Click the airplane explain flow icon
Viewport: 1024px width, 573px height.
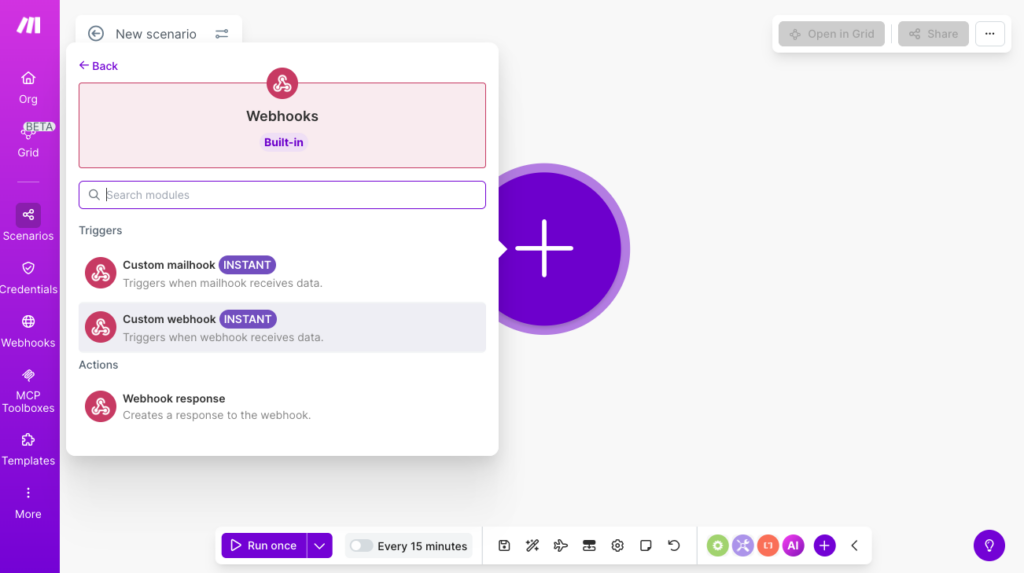(x=560, y=546)
